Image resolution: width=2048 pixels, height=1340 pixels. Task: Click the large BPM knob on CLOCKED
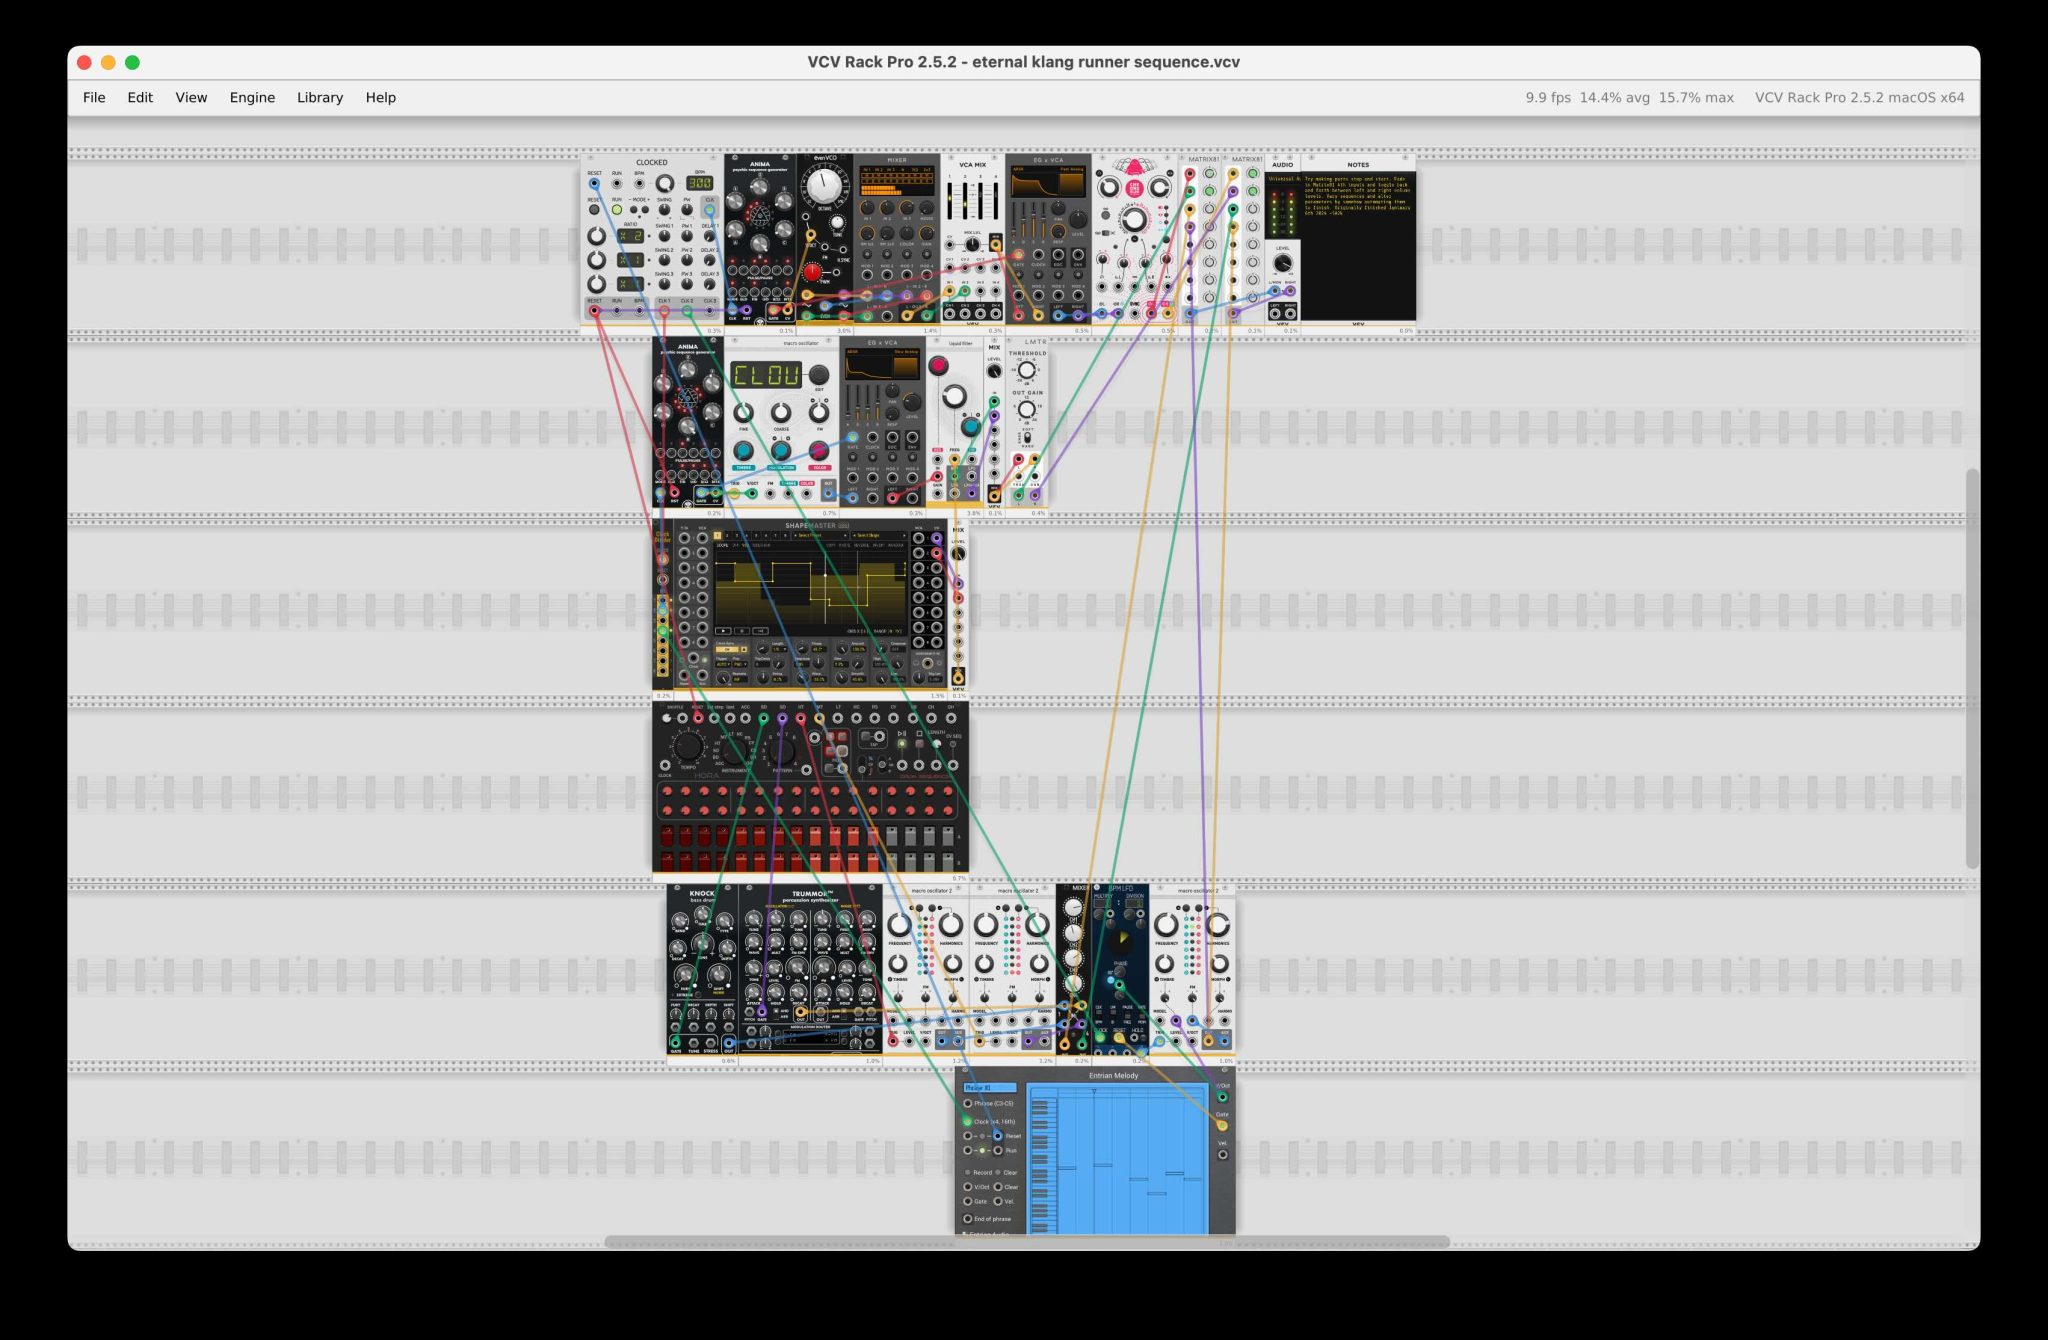[665, 184]
